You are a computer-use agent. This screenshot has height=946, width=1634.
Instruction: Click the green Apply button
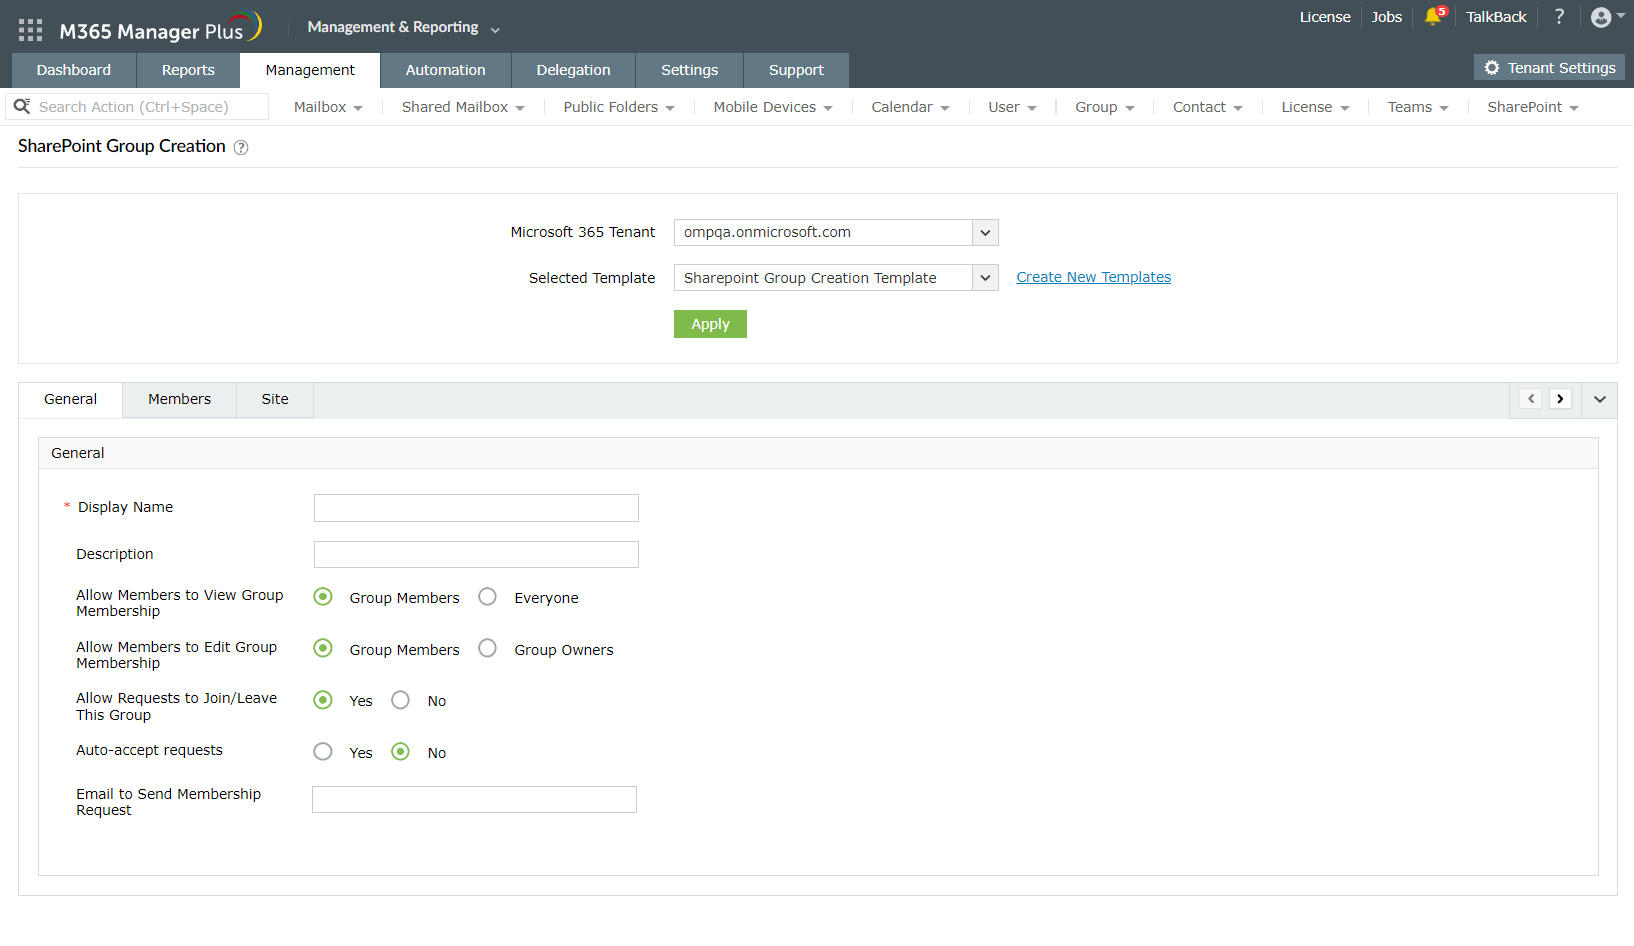click(x=710, y=324)
